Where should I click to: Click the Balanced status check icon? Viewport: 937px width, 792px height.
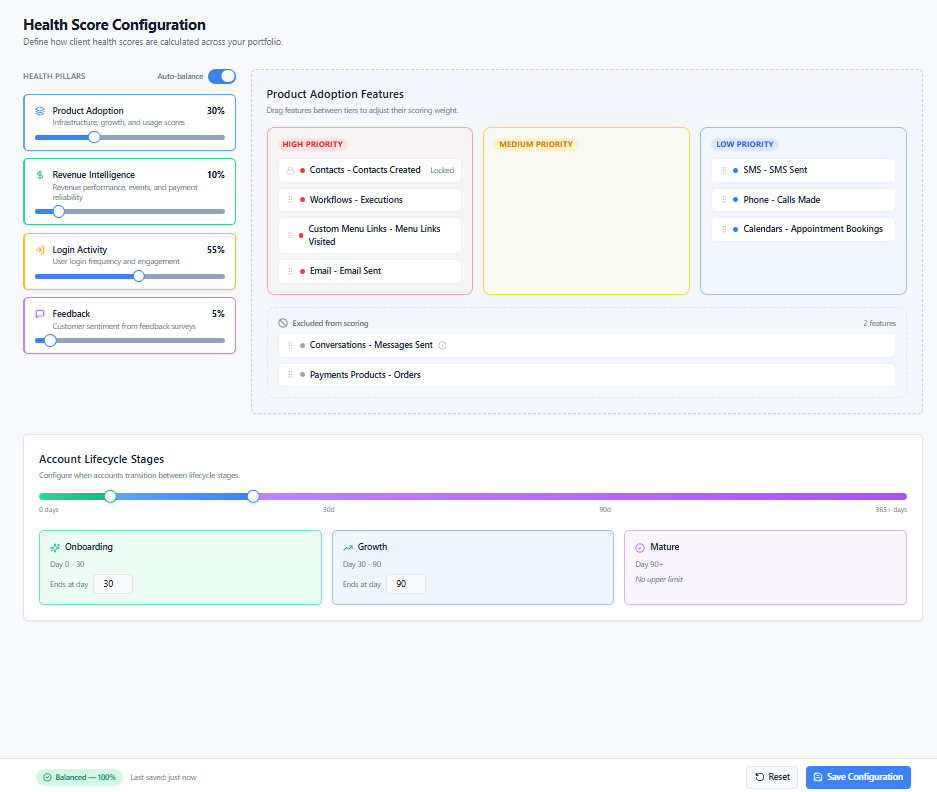47,778
